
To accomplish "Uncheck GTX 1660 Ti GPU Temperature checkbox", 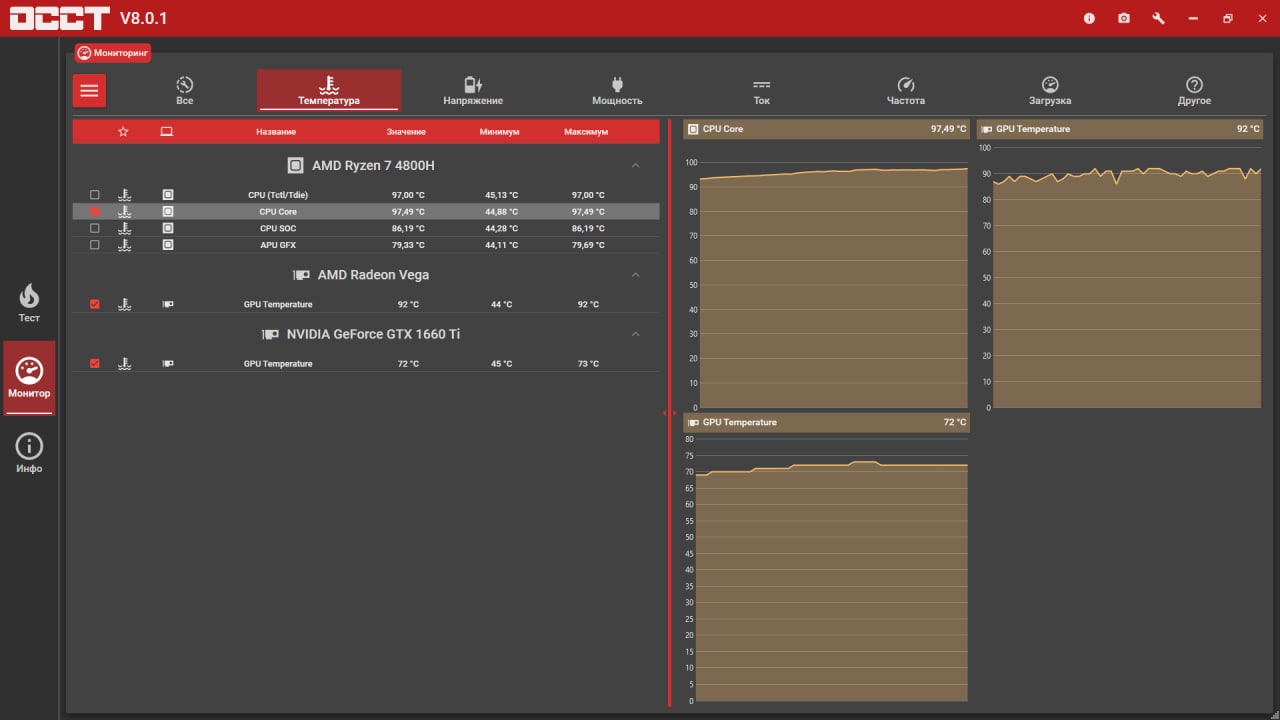I will click(x=95, y=364).
